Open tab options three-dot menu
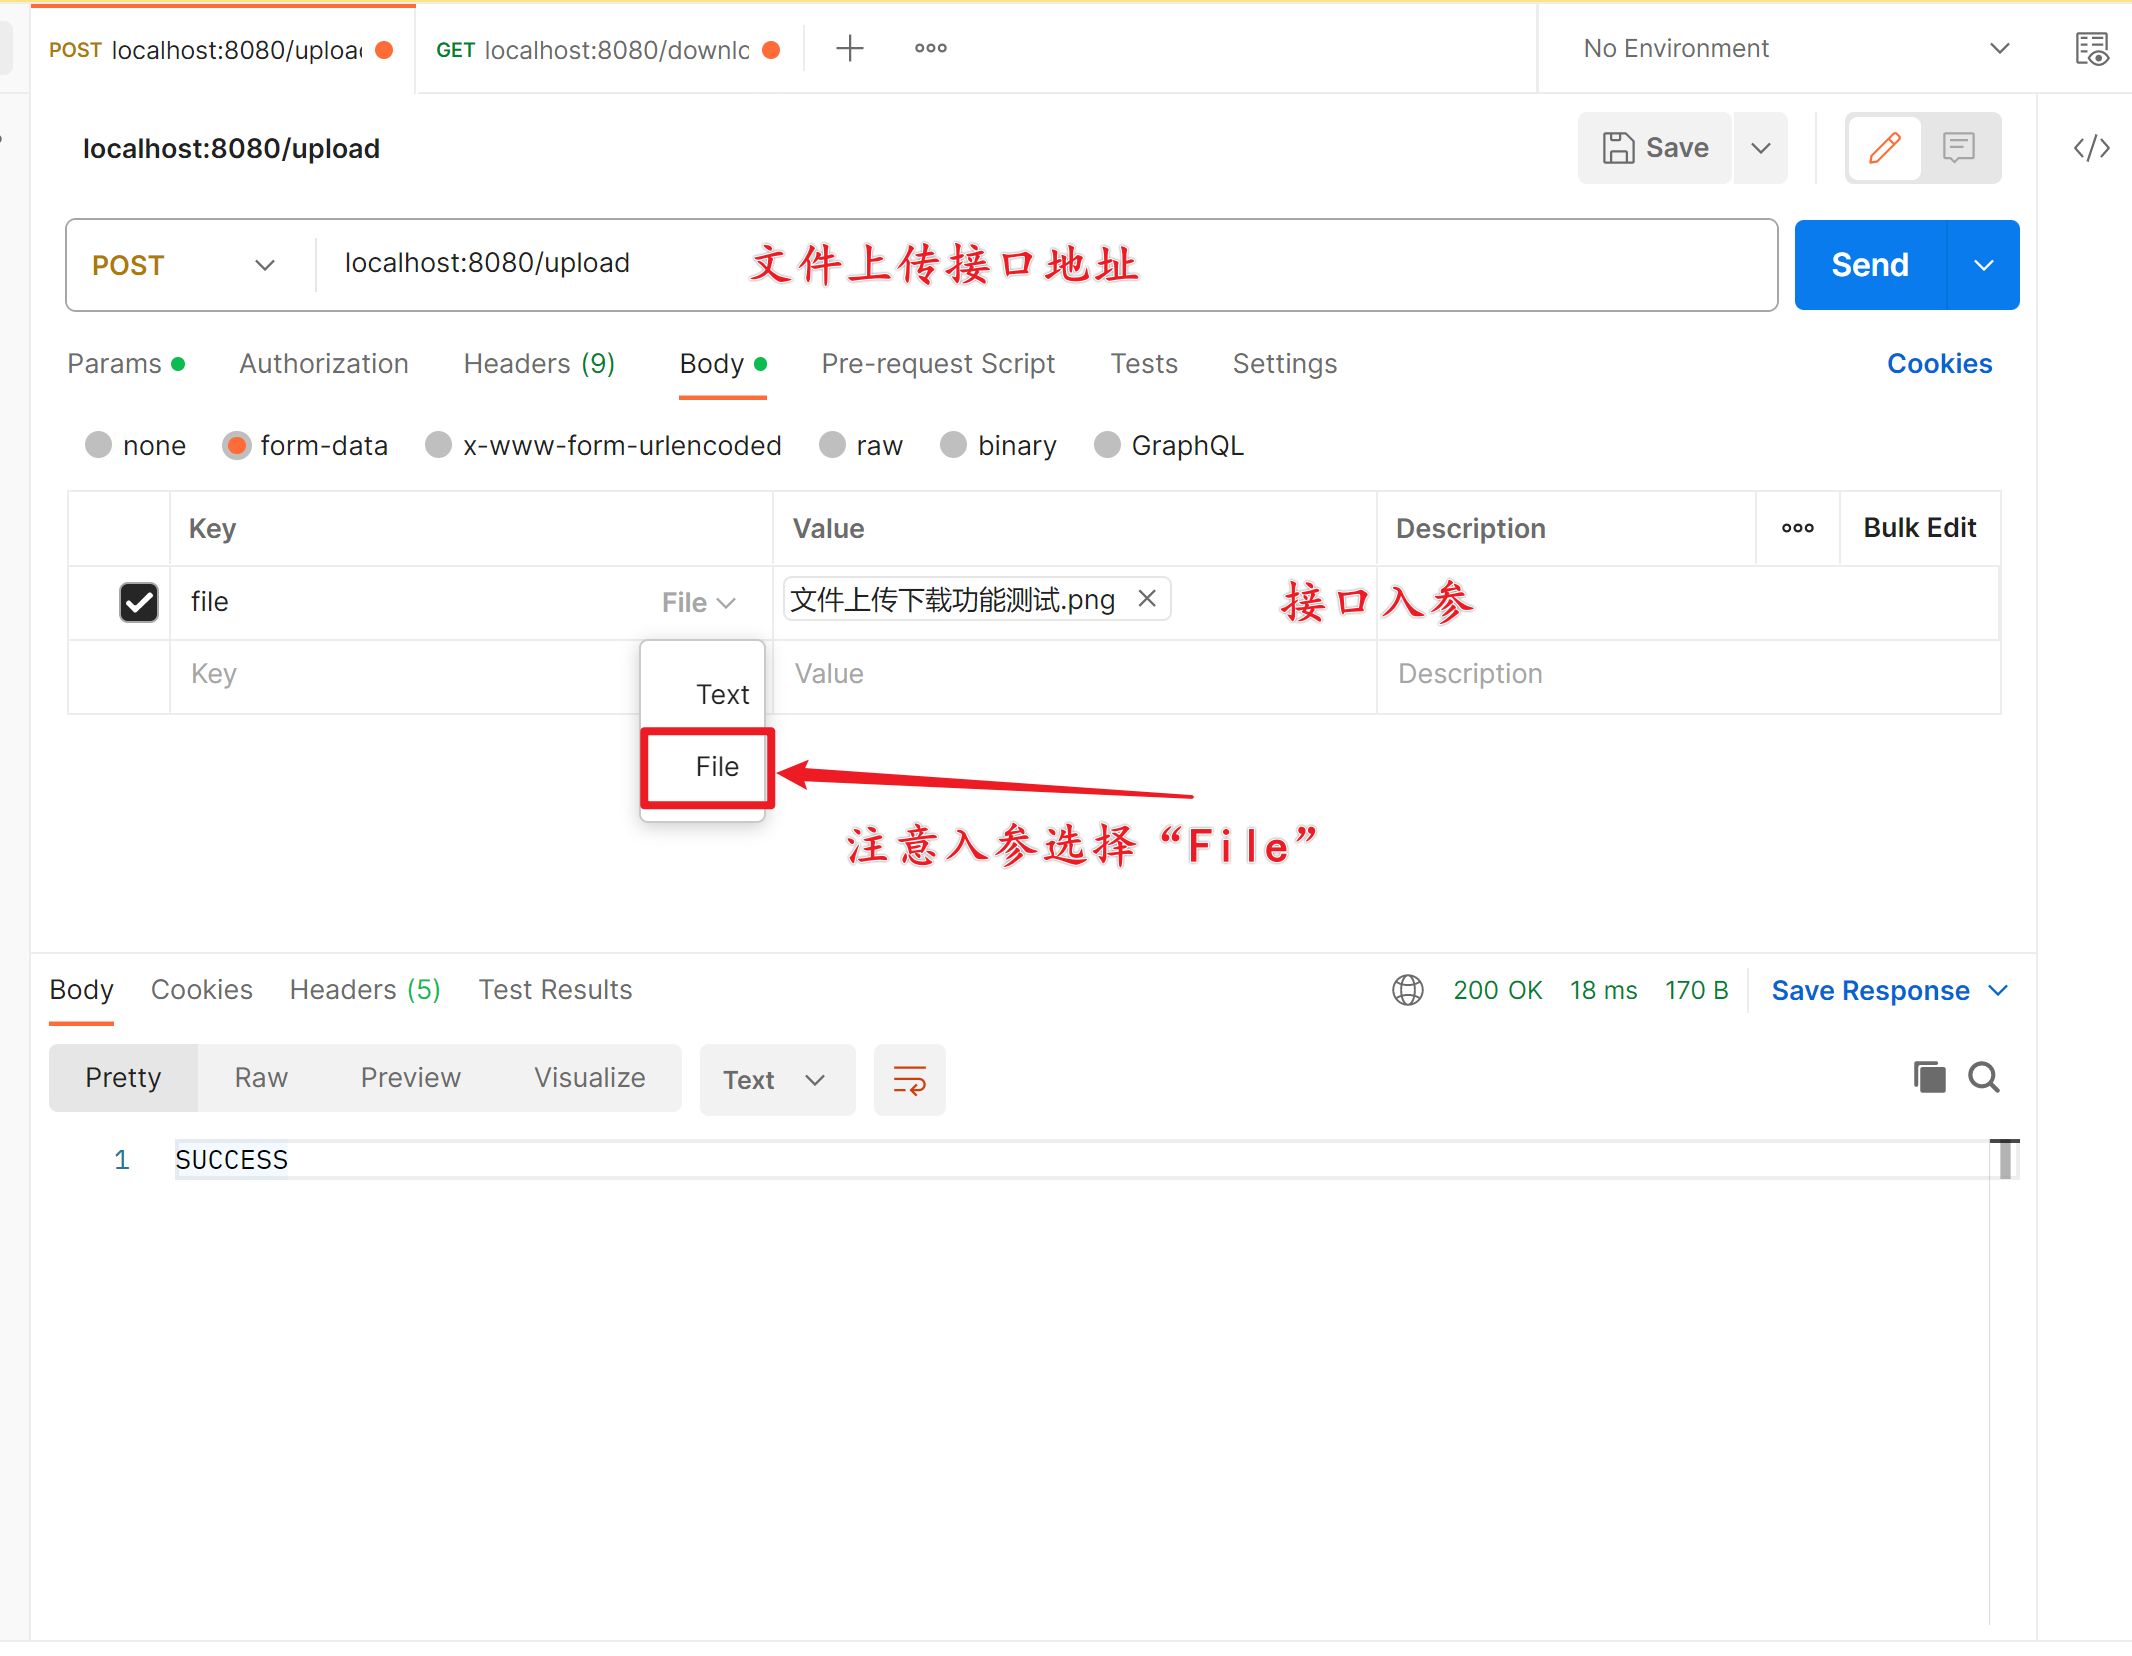The height and width of the screenshot is (1656, 2132). click(x=930, y=48)
